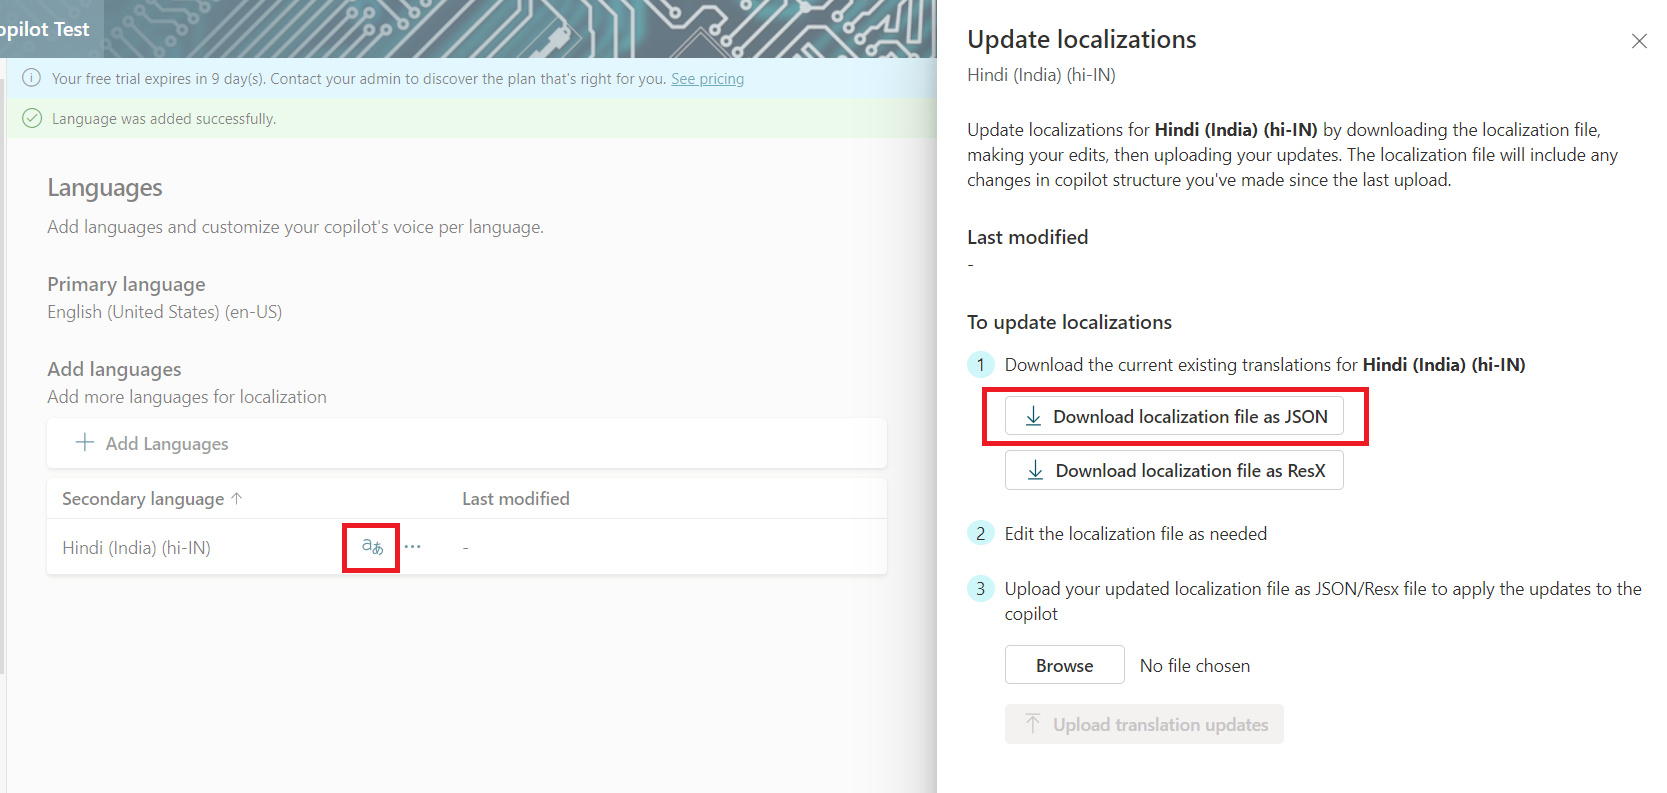Click the Last modified column header

pyautogui.click(x=515, y=499)
